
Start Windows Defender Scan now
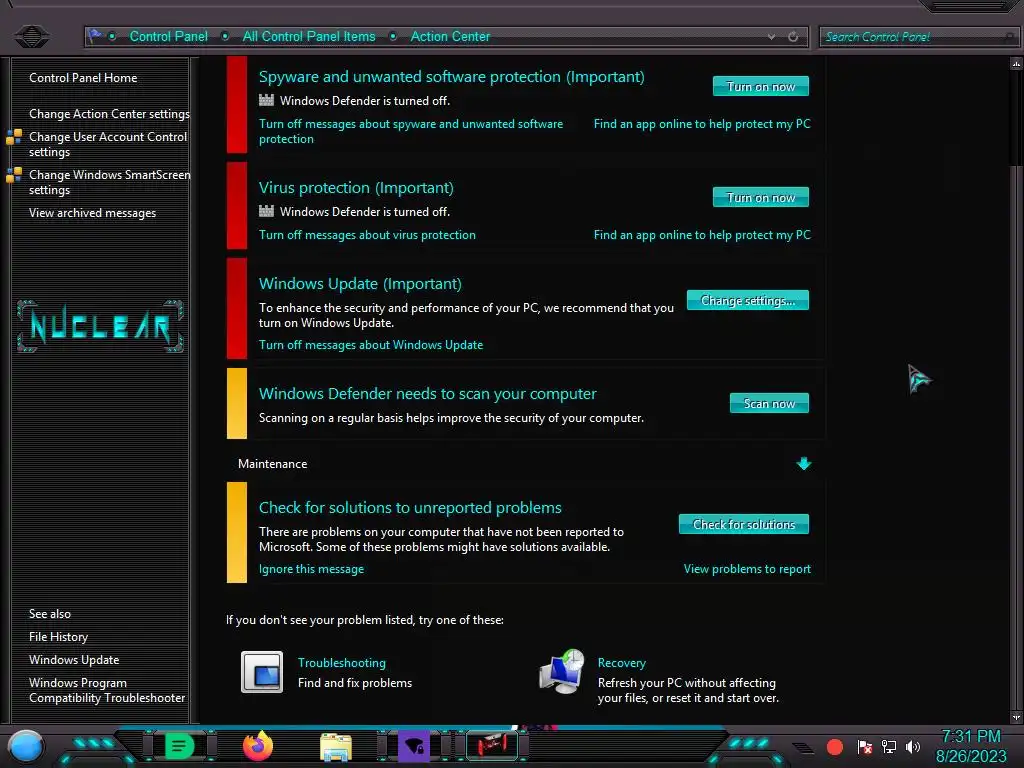769,404
